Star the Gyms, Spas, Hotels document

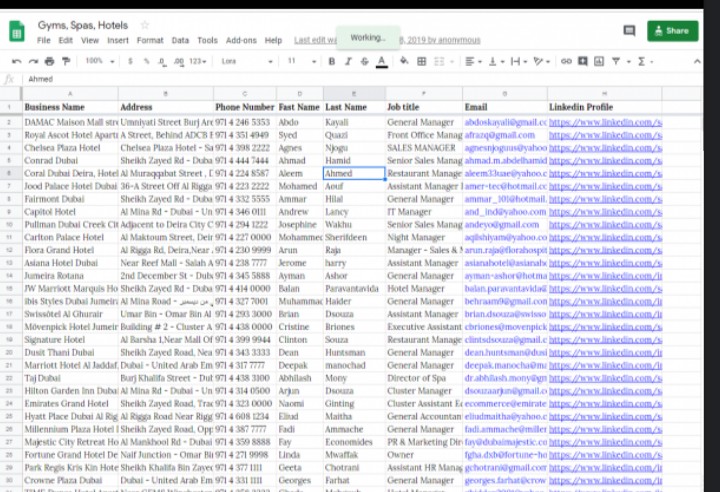tap(145, 24)
